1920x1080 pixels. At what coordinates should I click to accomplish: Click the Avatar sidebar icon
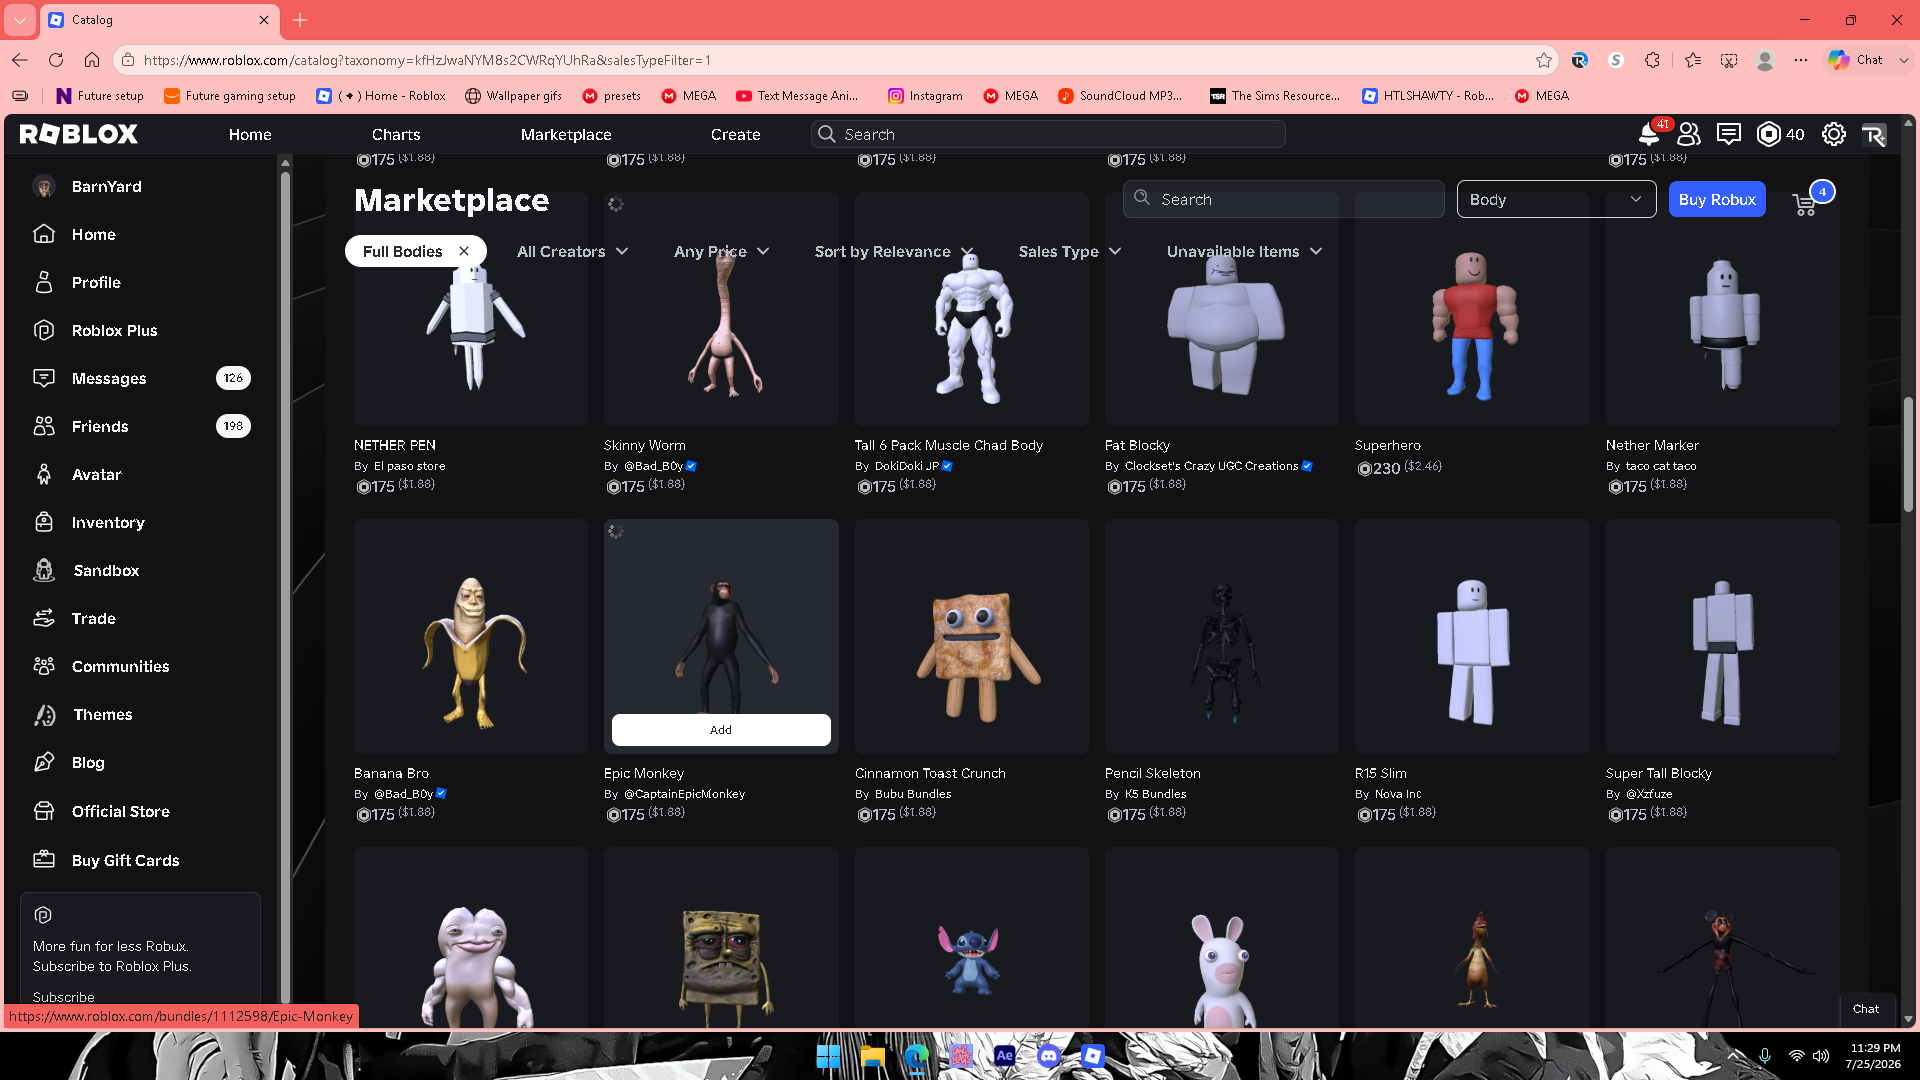44,475
